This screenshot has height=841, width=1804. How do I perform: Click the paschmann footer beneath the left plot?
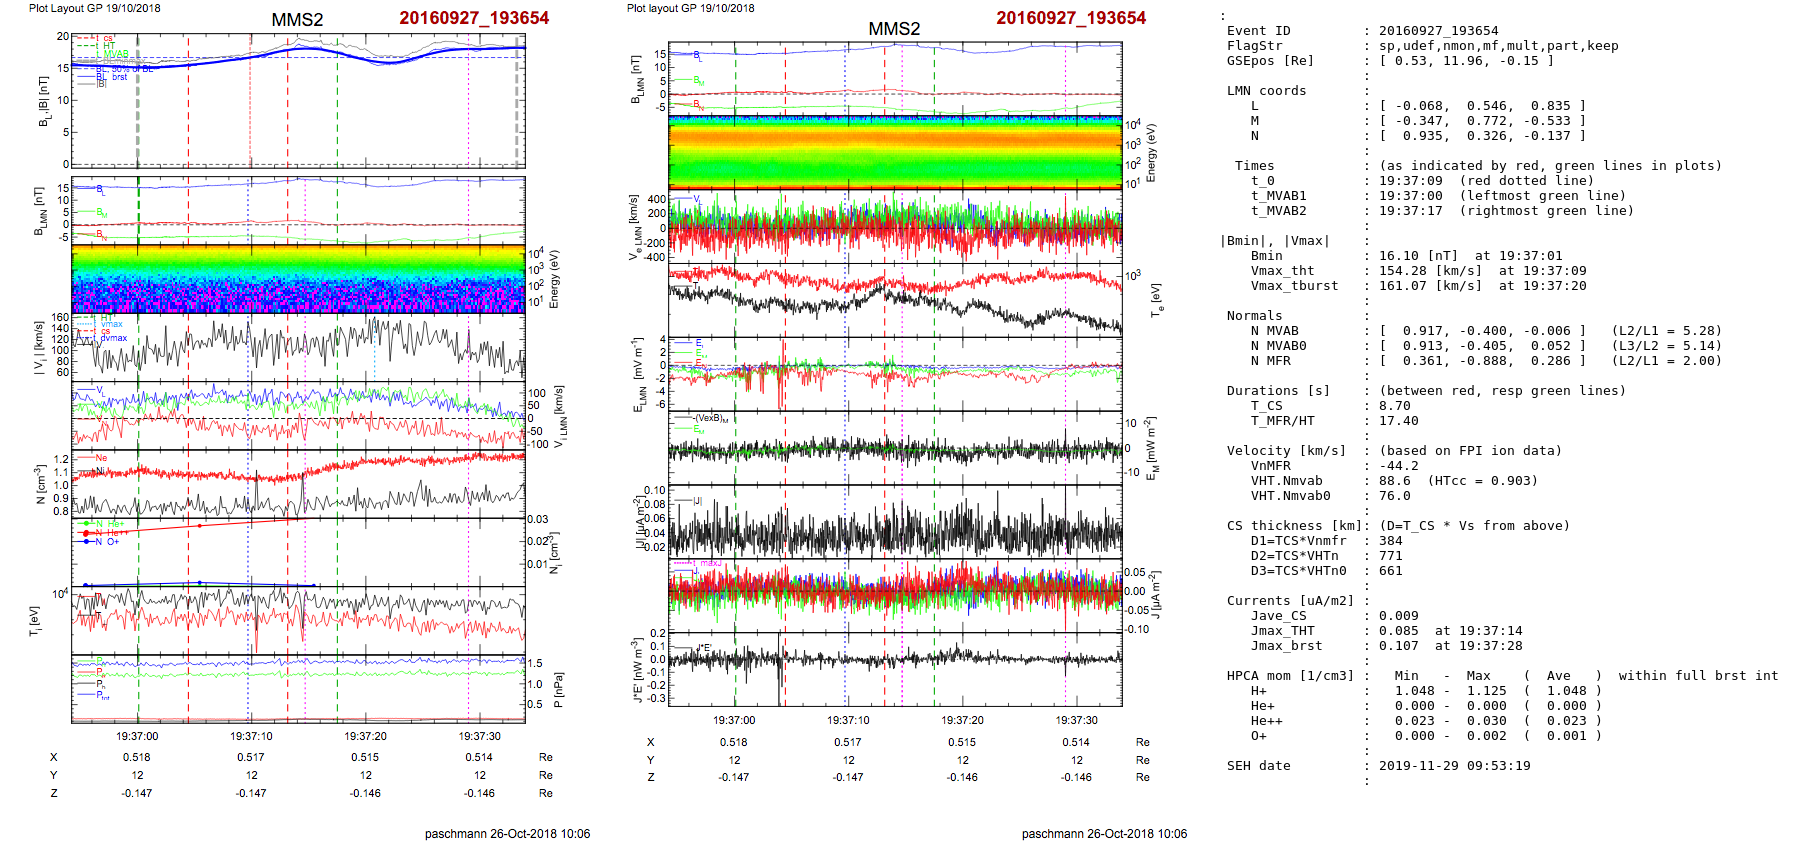507,834
